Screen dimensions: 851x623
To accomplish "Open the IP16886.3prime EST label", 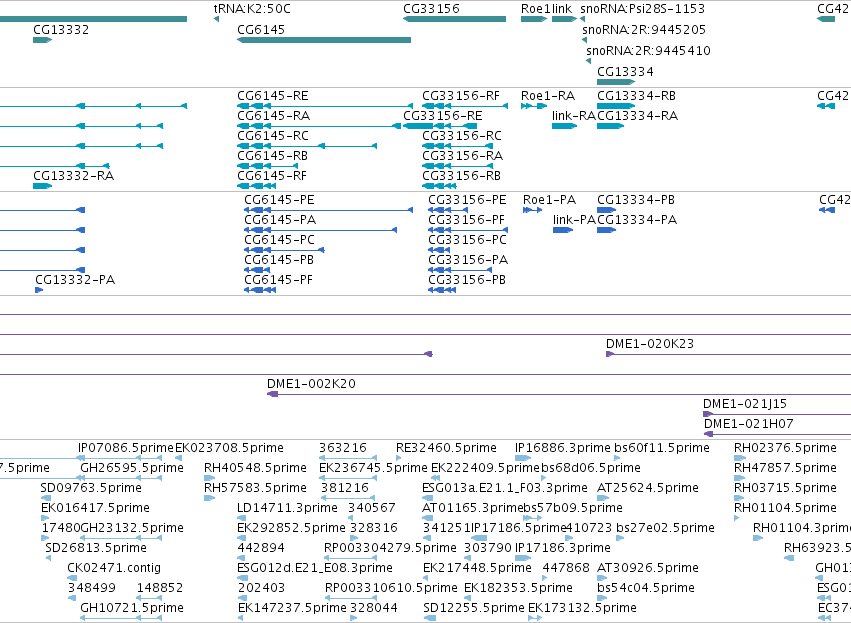I will click(x=563, y=448).
